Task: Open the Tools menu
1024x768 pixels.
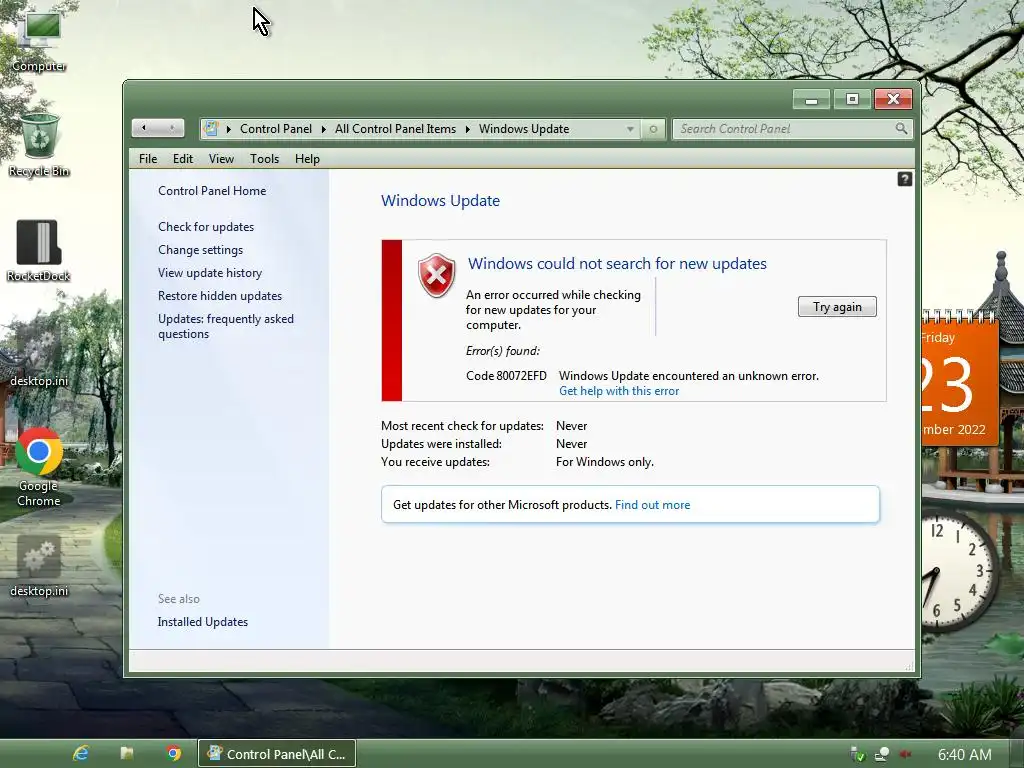Action: point(264,159)
